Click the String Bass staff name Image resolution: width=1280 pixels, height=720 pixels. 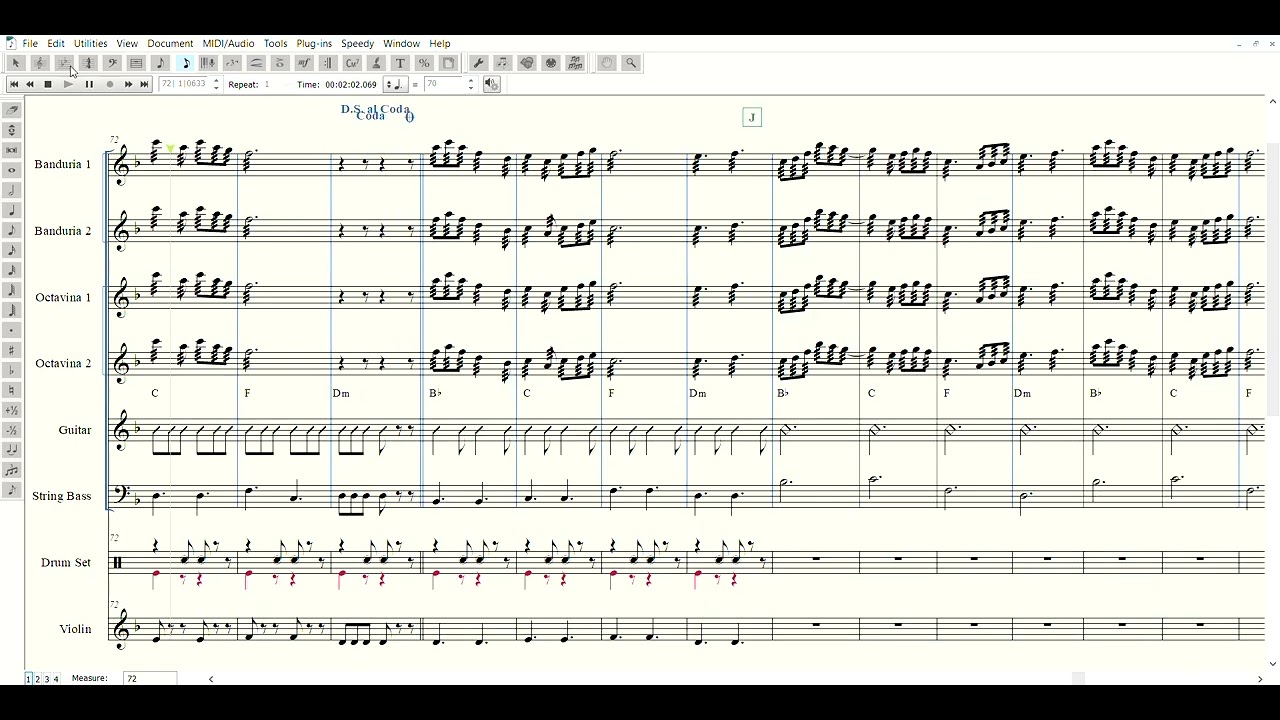coord(61,496)
